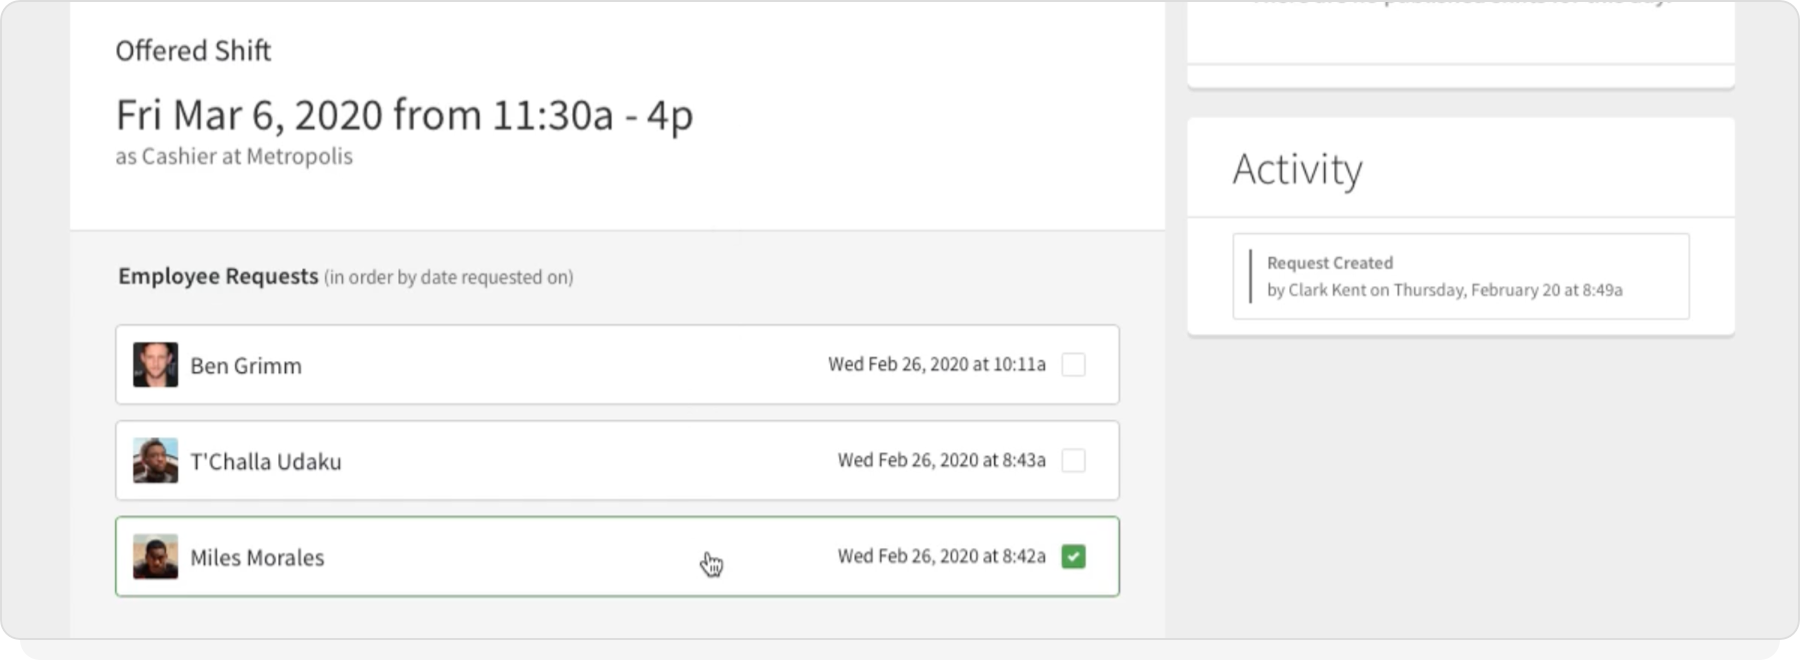Select the T'Challa Udaku name label
1800x660 pixels.
(266, 462)
